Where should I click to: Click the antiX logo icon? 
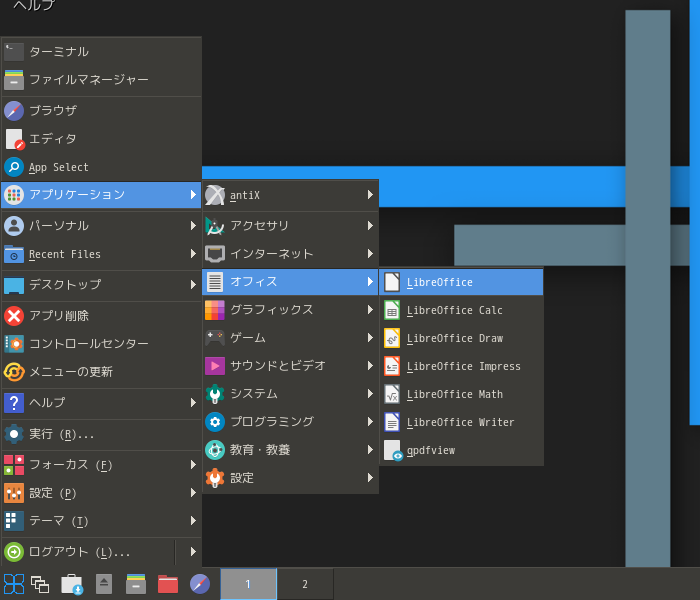[215, 195]
